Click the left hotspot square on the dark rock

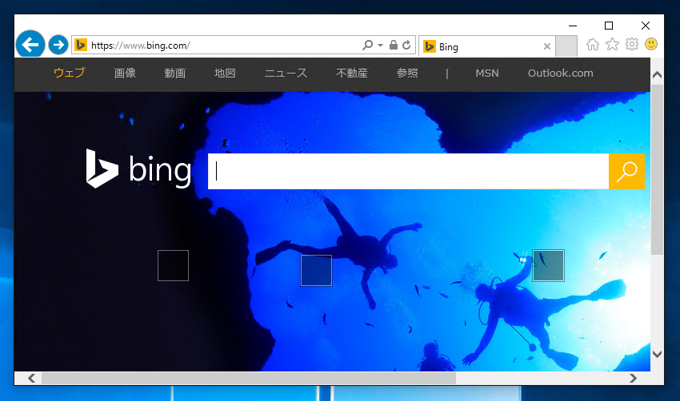tap(173, 265)
